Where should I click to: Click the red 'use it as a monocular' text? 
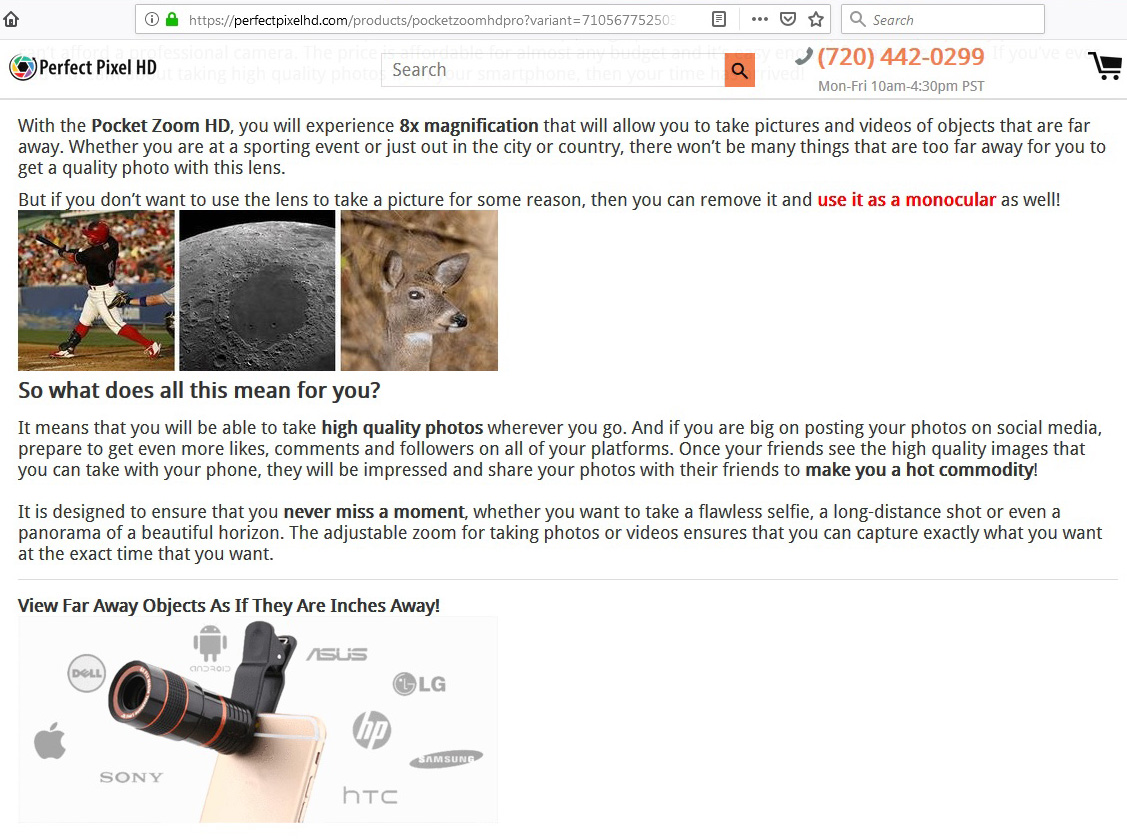click(906, 200)
